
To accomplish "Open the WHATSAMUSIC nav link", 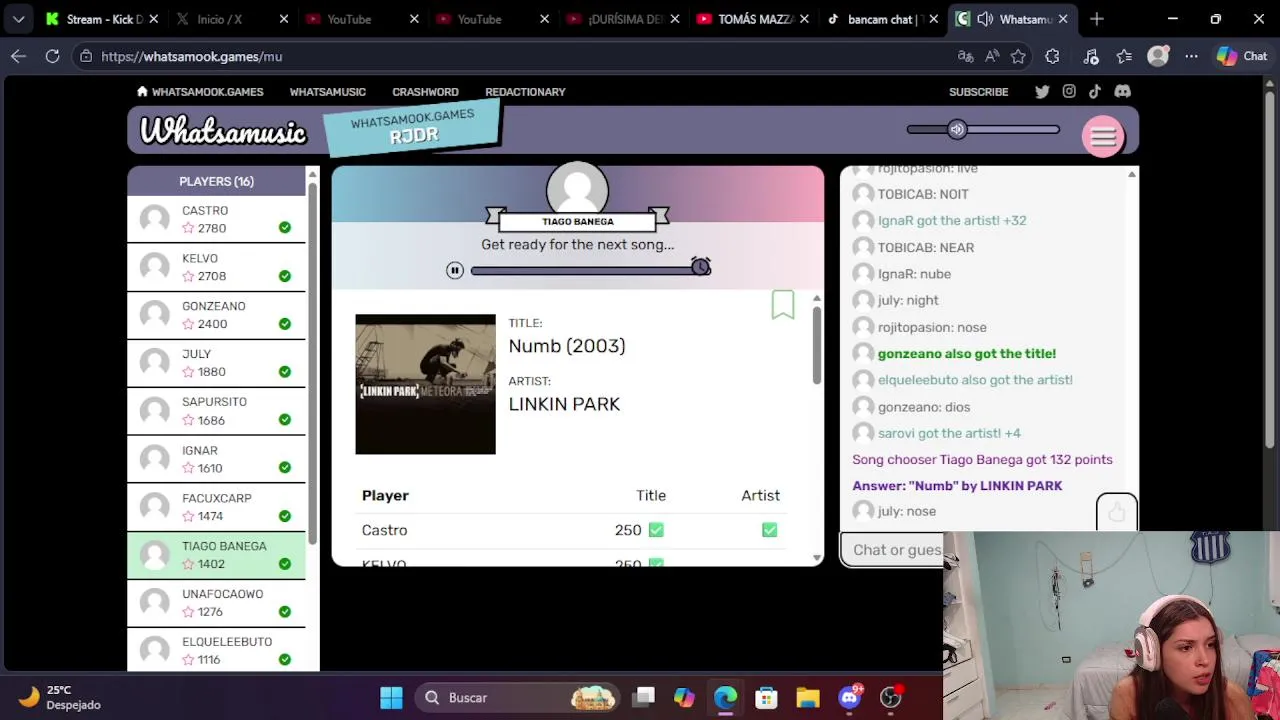I will point(327,92).
